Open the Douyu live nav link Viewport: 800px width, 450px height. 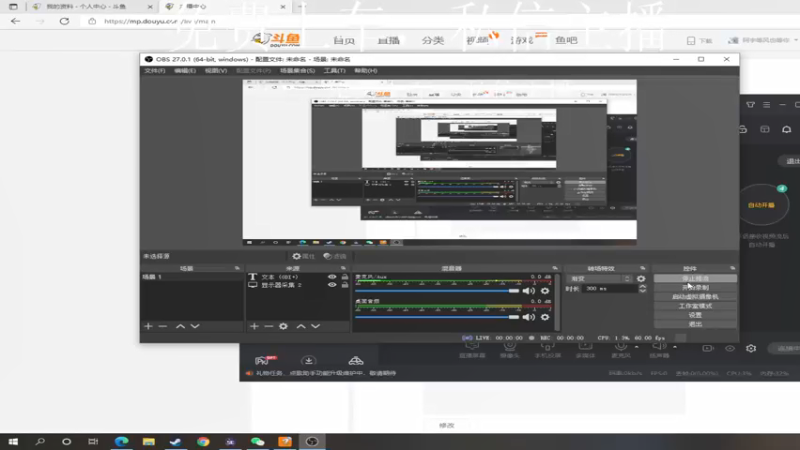(x=388, y=40)
